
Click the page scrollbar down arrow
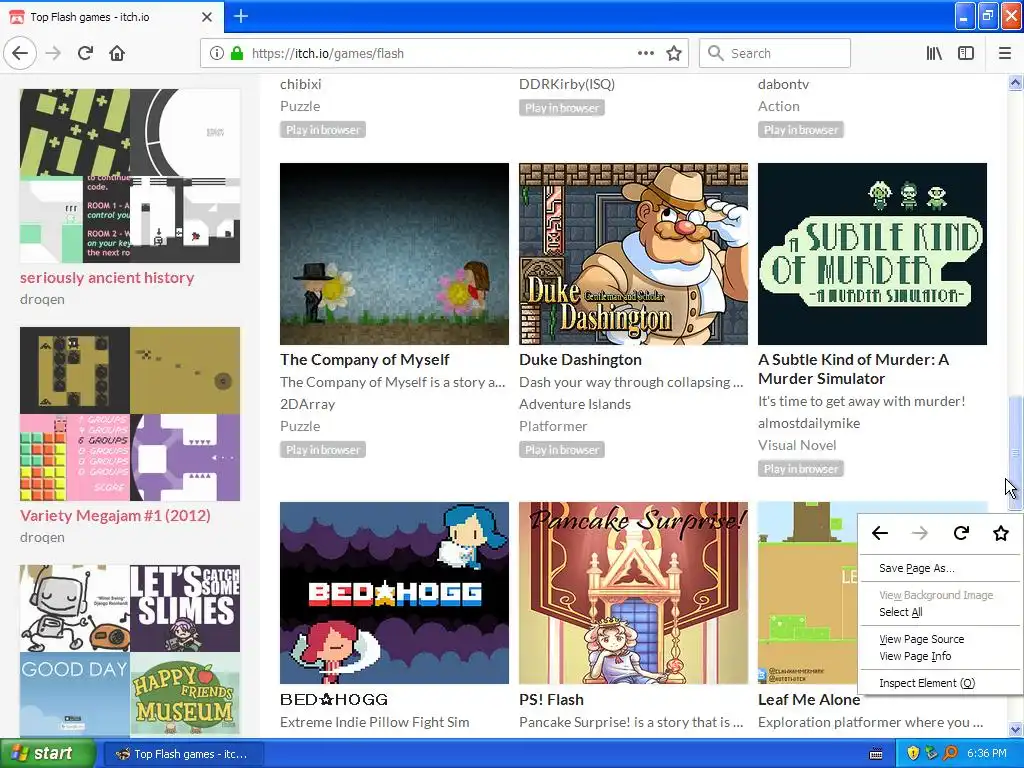(x=1015, y=729)
